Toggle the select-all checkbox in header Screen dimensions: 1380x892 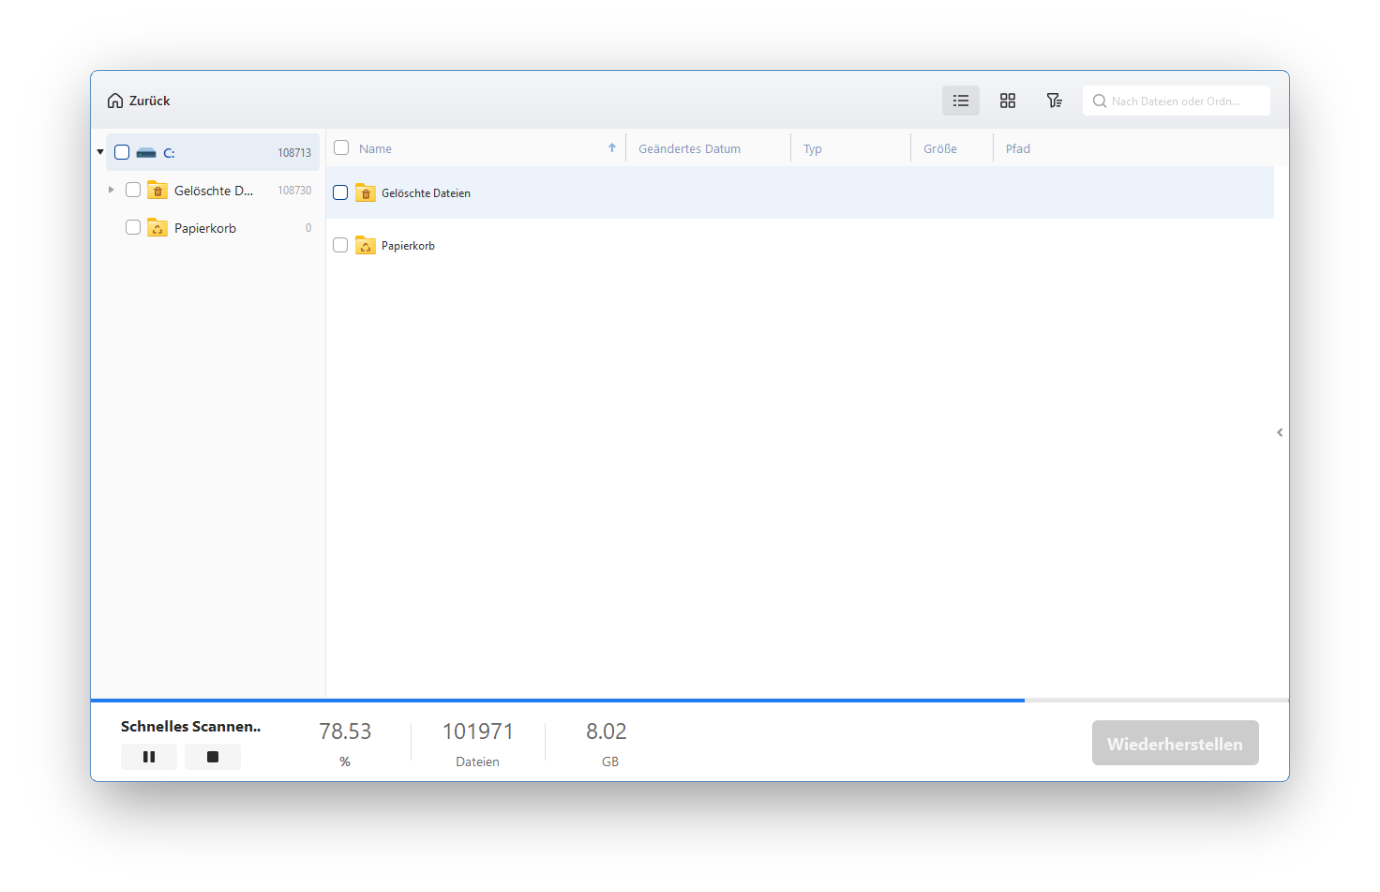(341, 148)
